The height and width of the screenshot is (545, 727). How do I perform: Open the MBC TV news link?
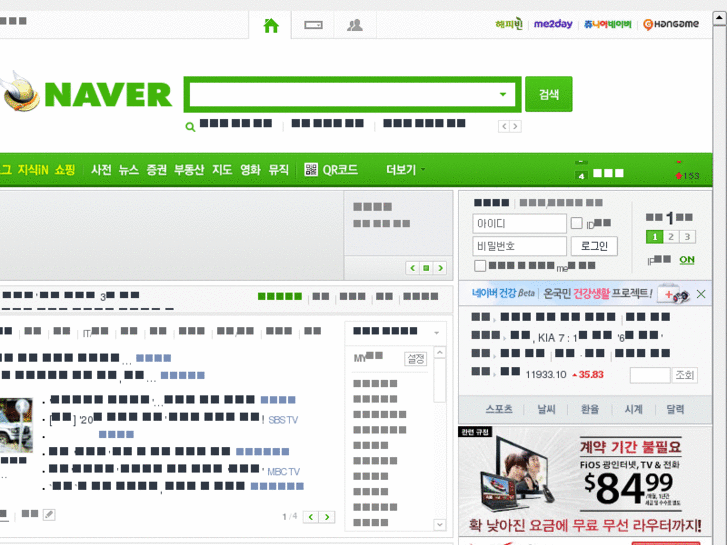coord(283,472)
